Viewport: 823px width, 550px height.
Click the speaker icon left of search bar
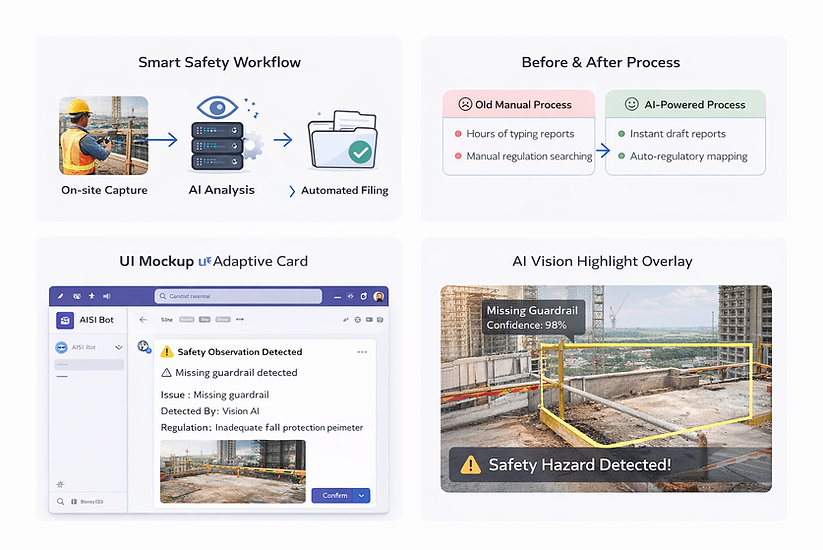107,296
